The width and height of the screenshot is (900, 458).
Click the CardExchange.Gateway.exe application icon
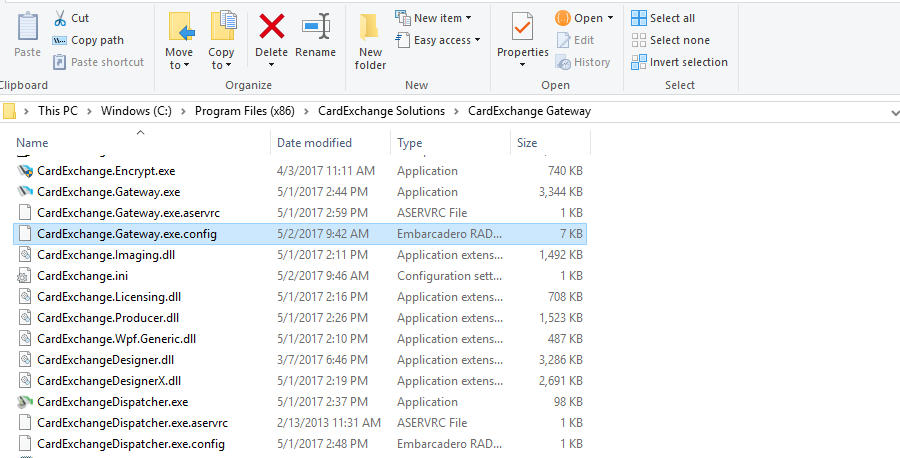25,192
